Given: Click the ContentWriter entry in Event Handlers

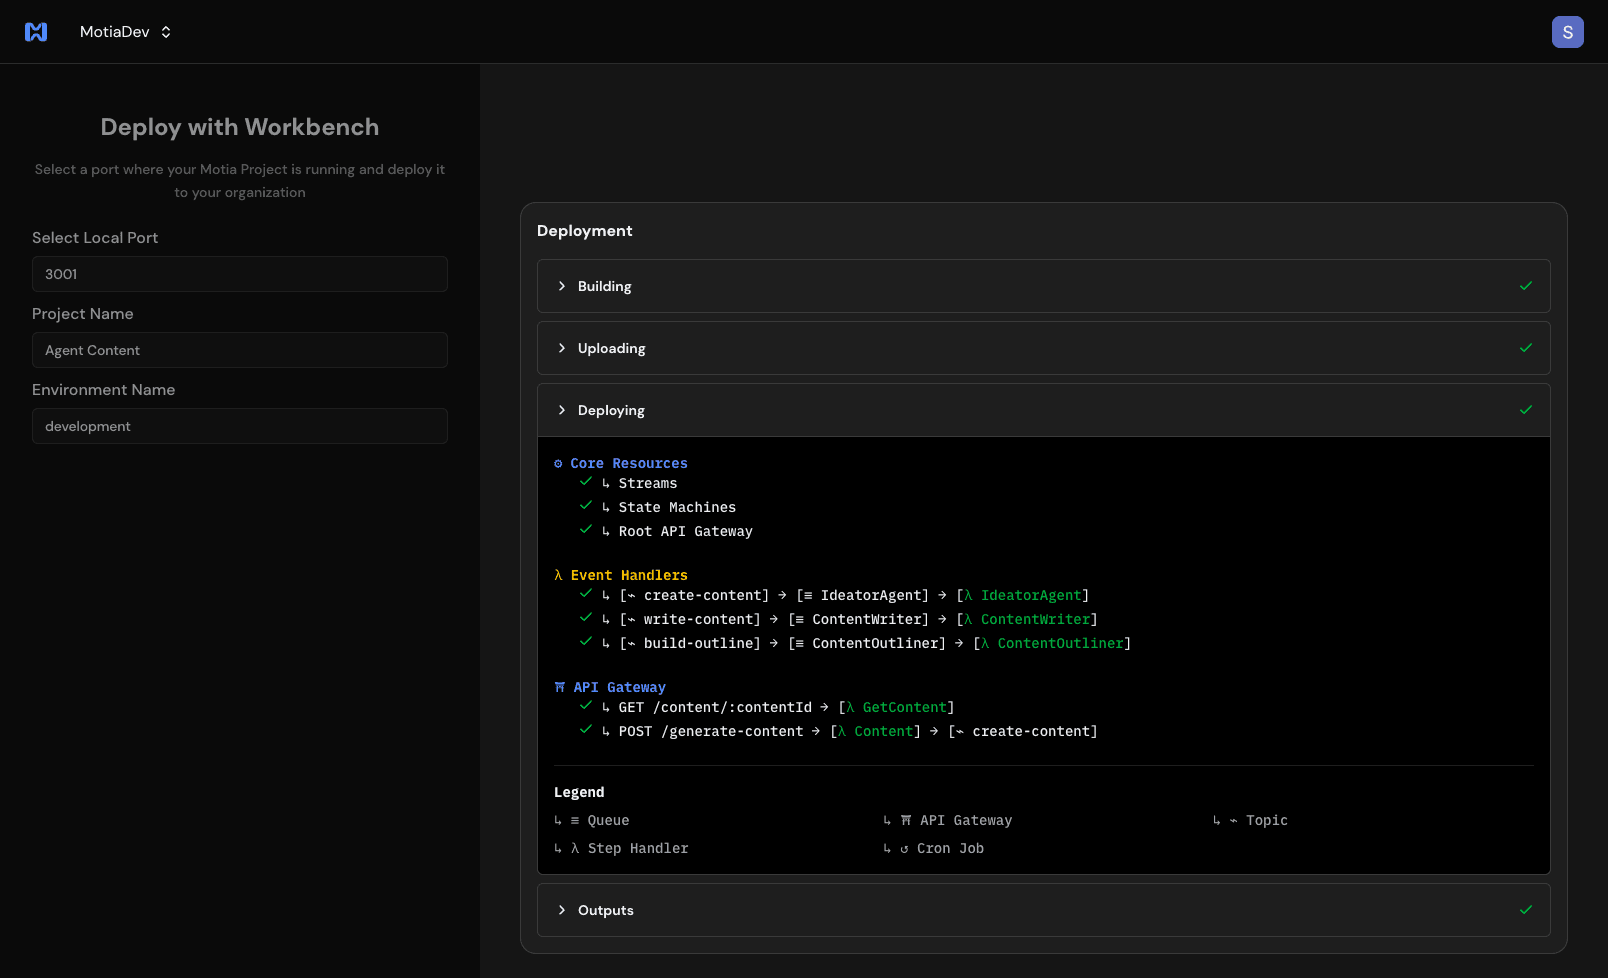Looking at the screenshot, I should point(1036,619).
